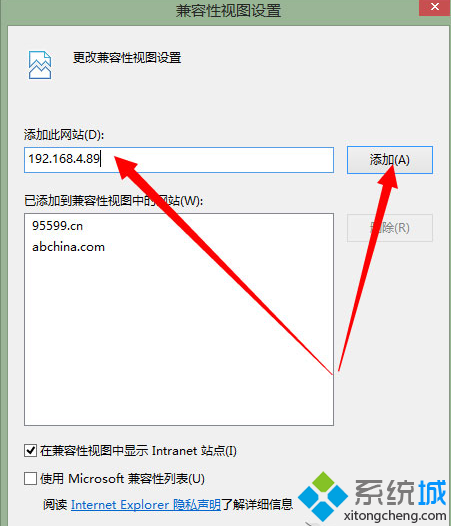Click the 添加(A) button

[x=390, y=160]
